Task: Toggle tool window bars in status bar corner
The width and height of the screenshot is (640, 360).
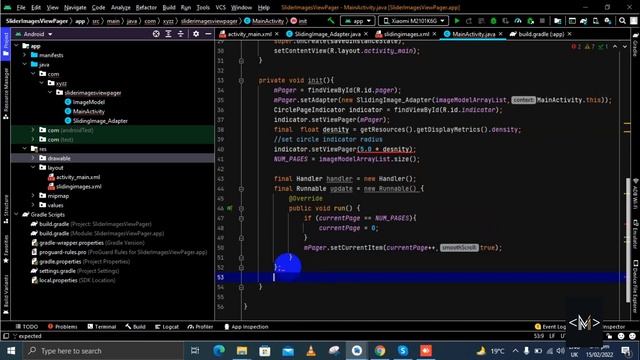Action: pos(6,336)
